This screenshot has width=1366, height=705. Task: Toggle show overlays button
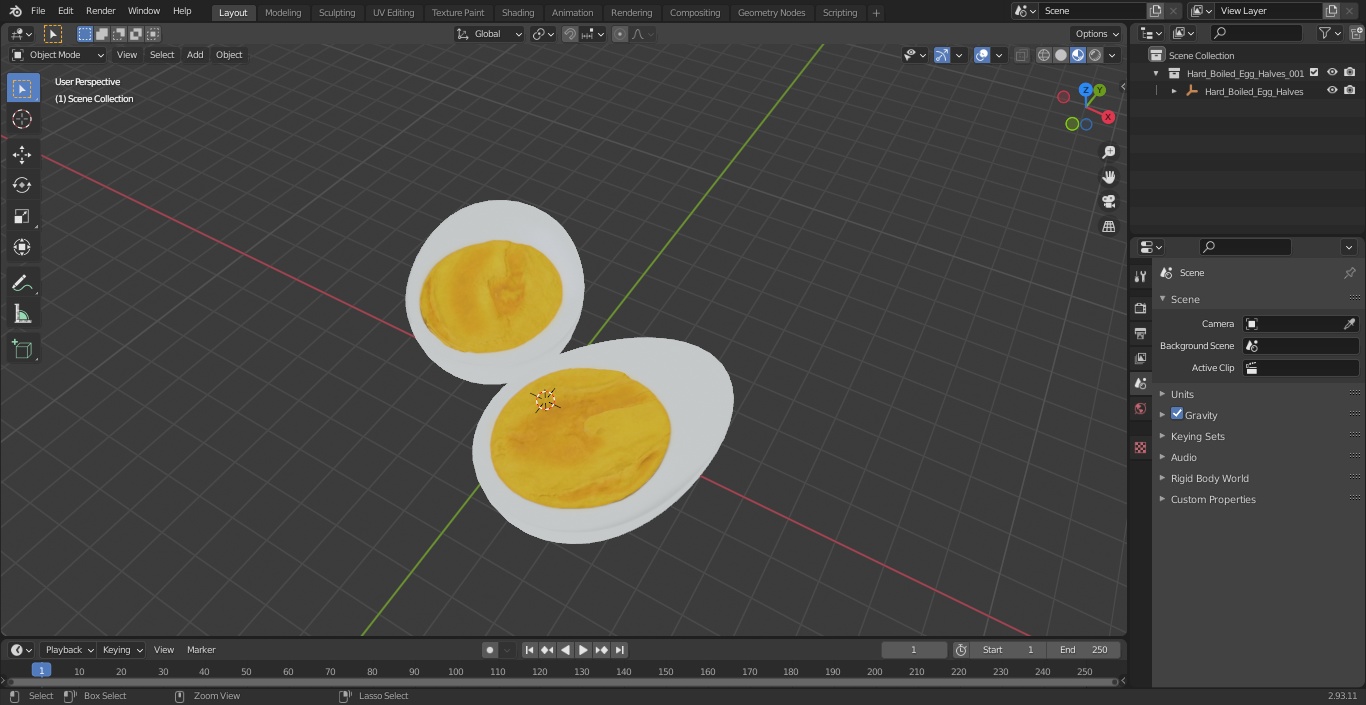982,55
